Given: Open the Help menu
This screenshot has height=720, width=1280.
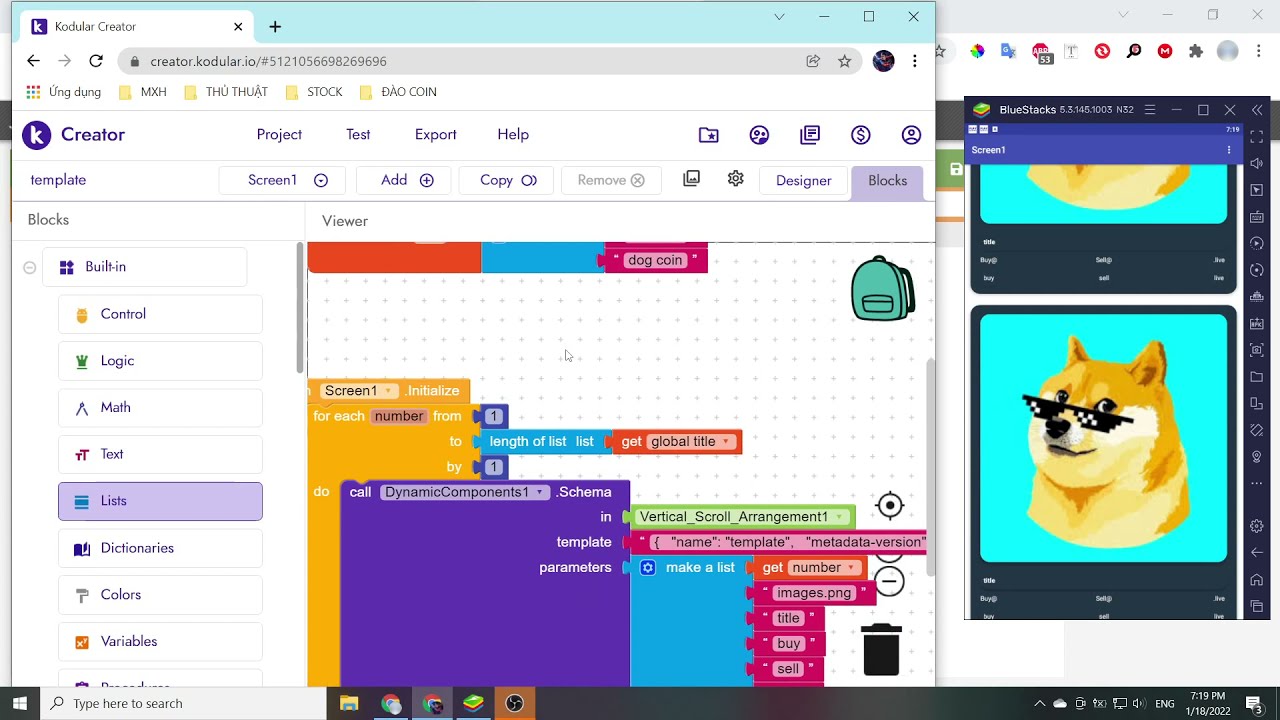Looking at the screenshot, I should point(513,135).
